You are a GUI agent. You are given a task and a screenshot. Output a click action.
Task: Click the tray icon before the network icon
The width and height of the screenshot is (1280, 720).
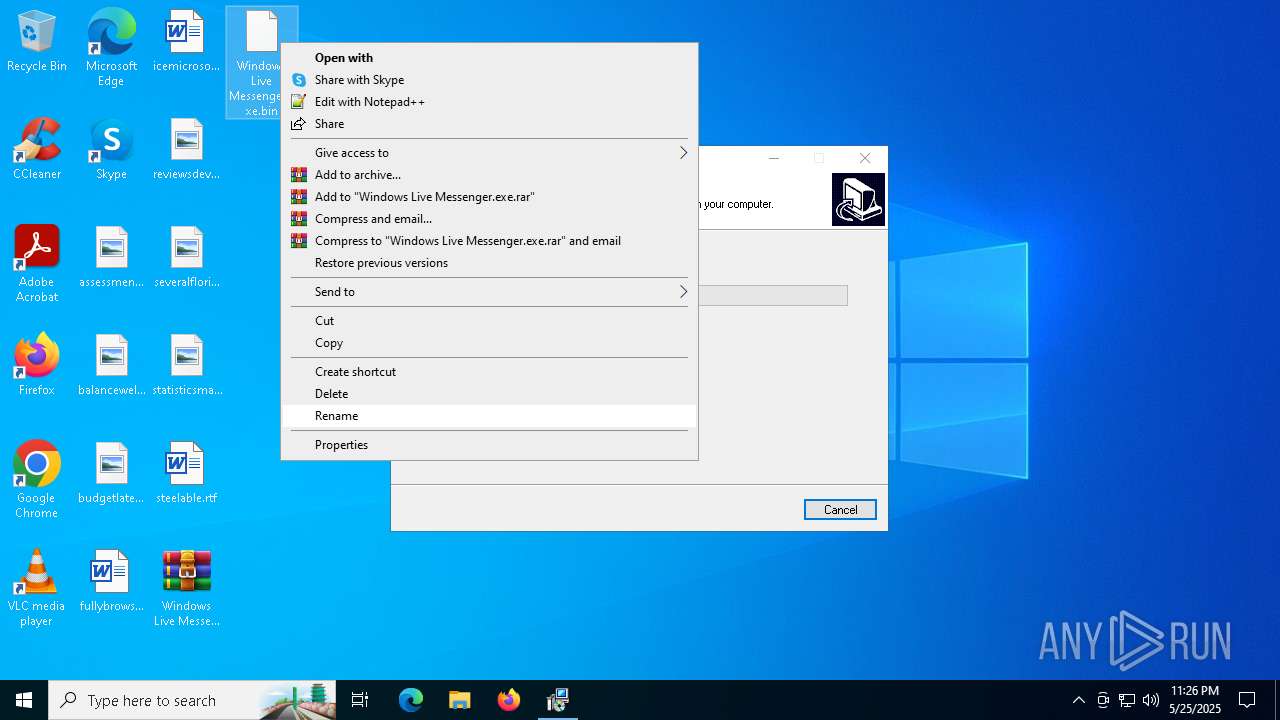click(x=1103, y=700)
